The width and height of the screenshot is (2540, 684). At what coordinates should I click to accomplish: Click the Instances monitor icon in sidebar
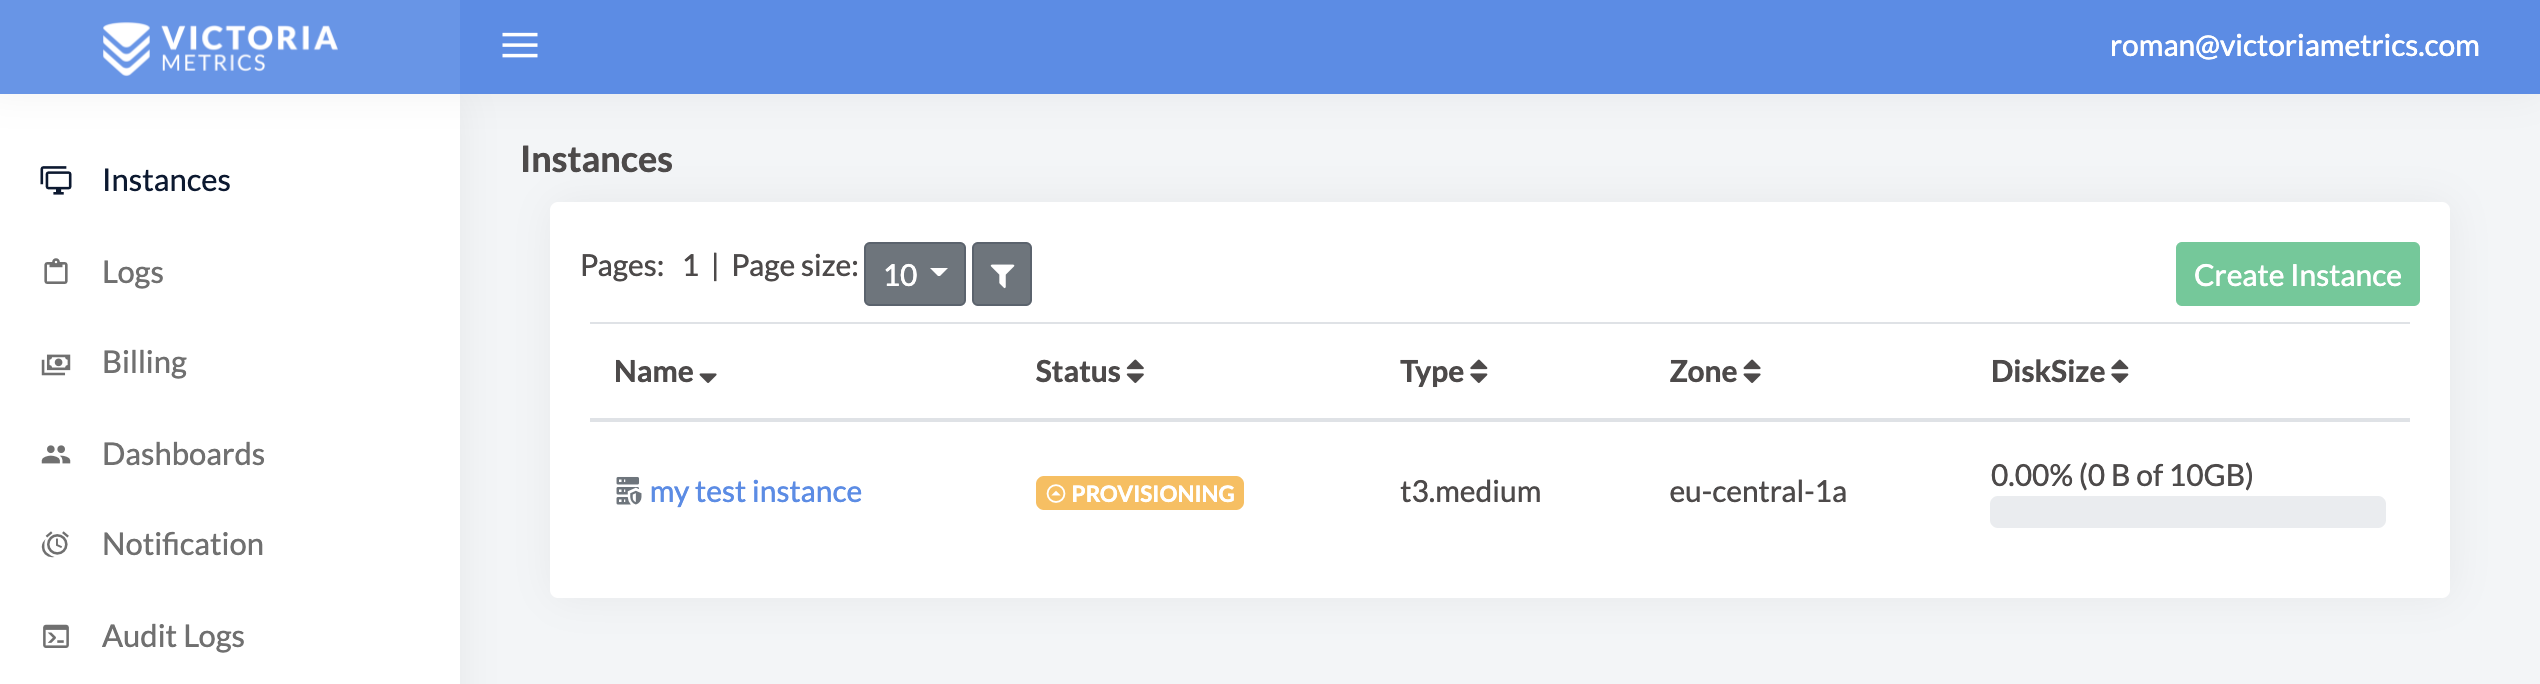56,180
